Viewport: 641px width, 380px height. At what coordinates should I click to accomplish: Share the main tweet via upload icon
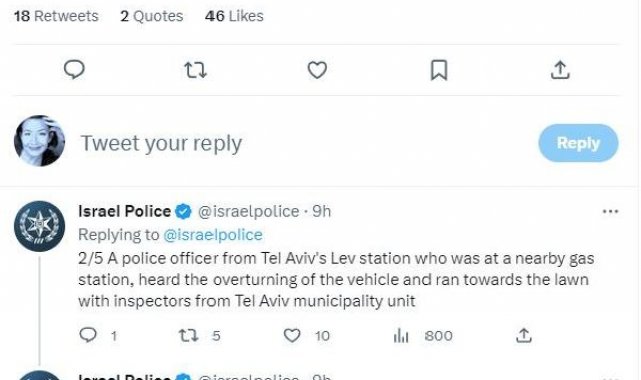tap(560, 69)
